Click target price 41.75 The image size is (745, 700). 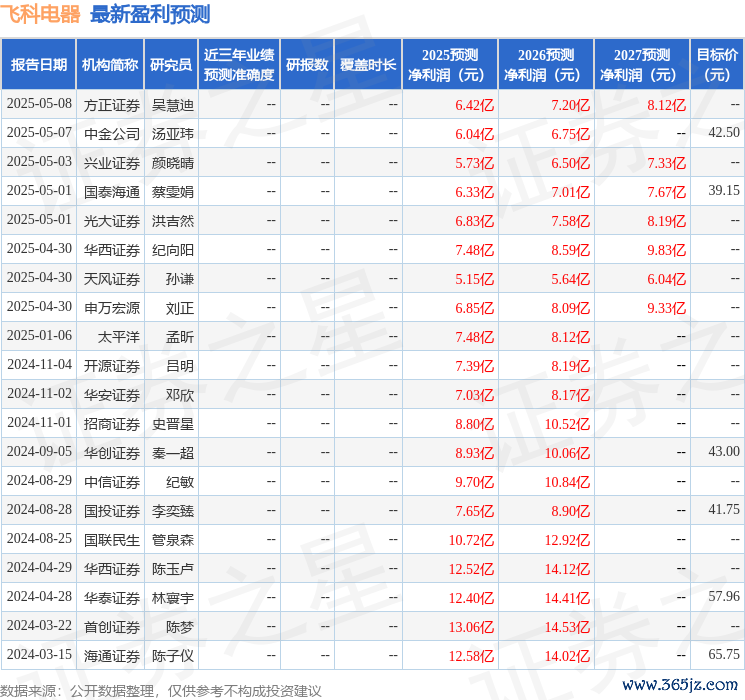(724, 509)
